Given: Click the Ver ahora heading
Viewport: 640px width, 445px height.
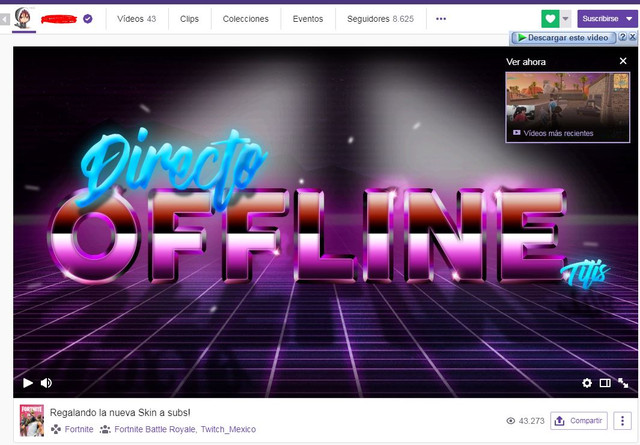Looking at the screenshot, I should click(x=526, y=62).
